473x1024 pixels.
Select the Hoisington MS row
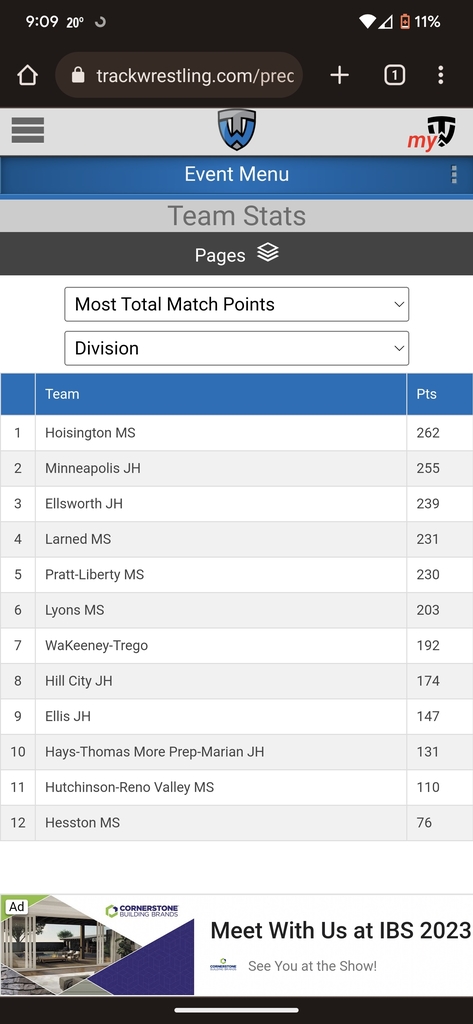236,433
